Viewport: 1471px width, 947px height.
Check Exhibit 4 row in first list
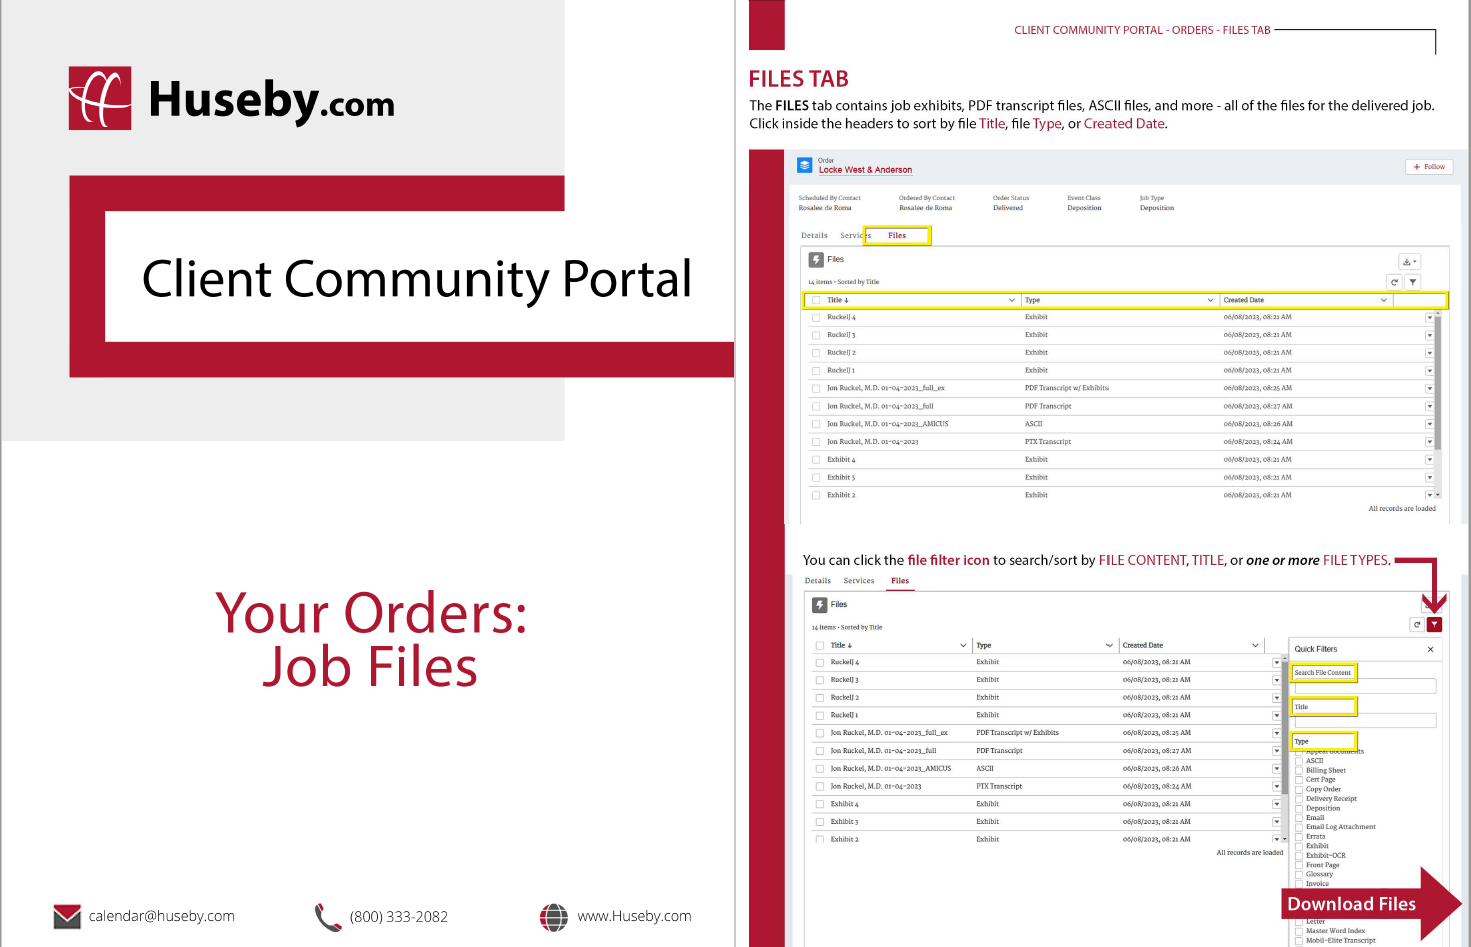816,460
